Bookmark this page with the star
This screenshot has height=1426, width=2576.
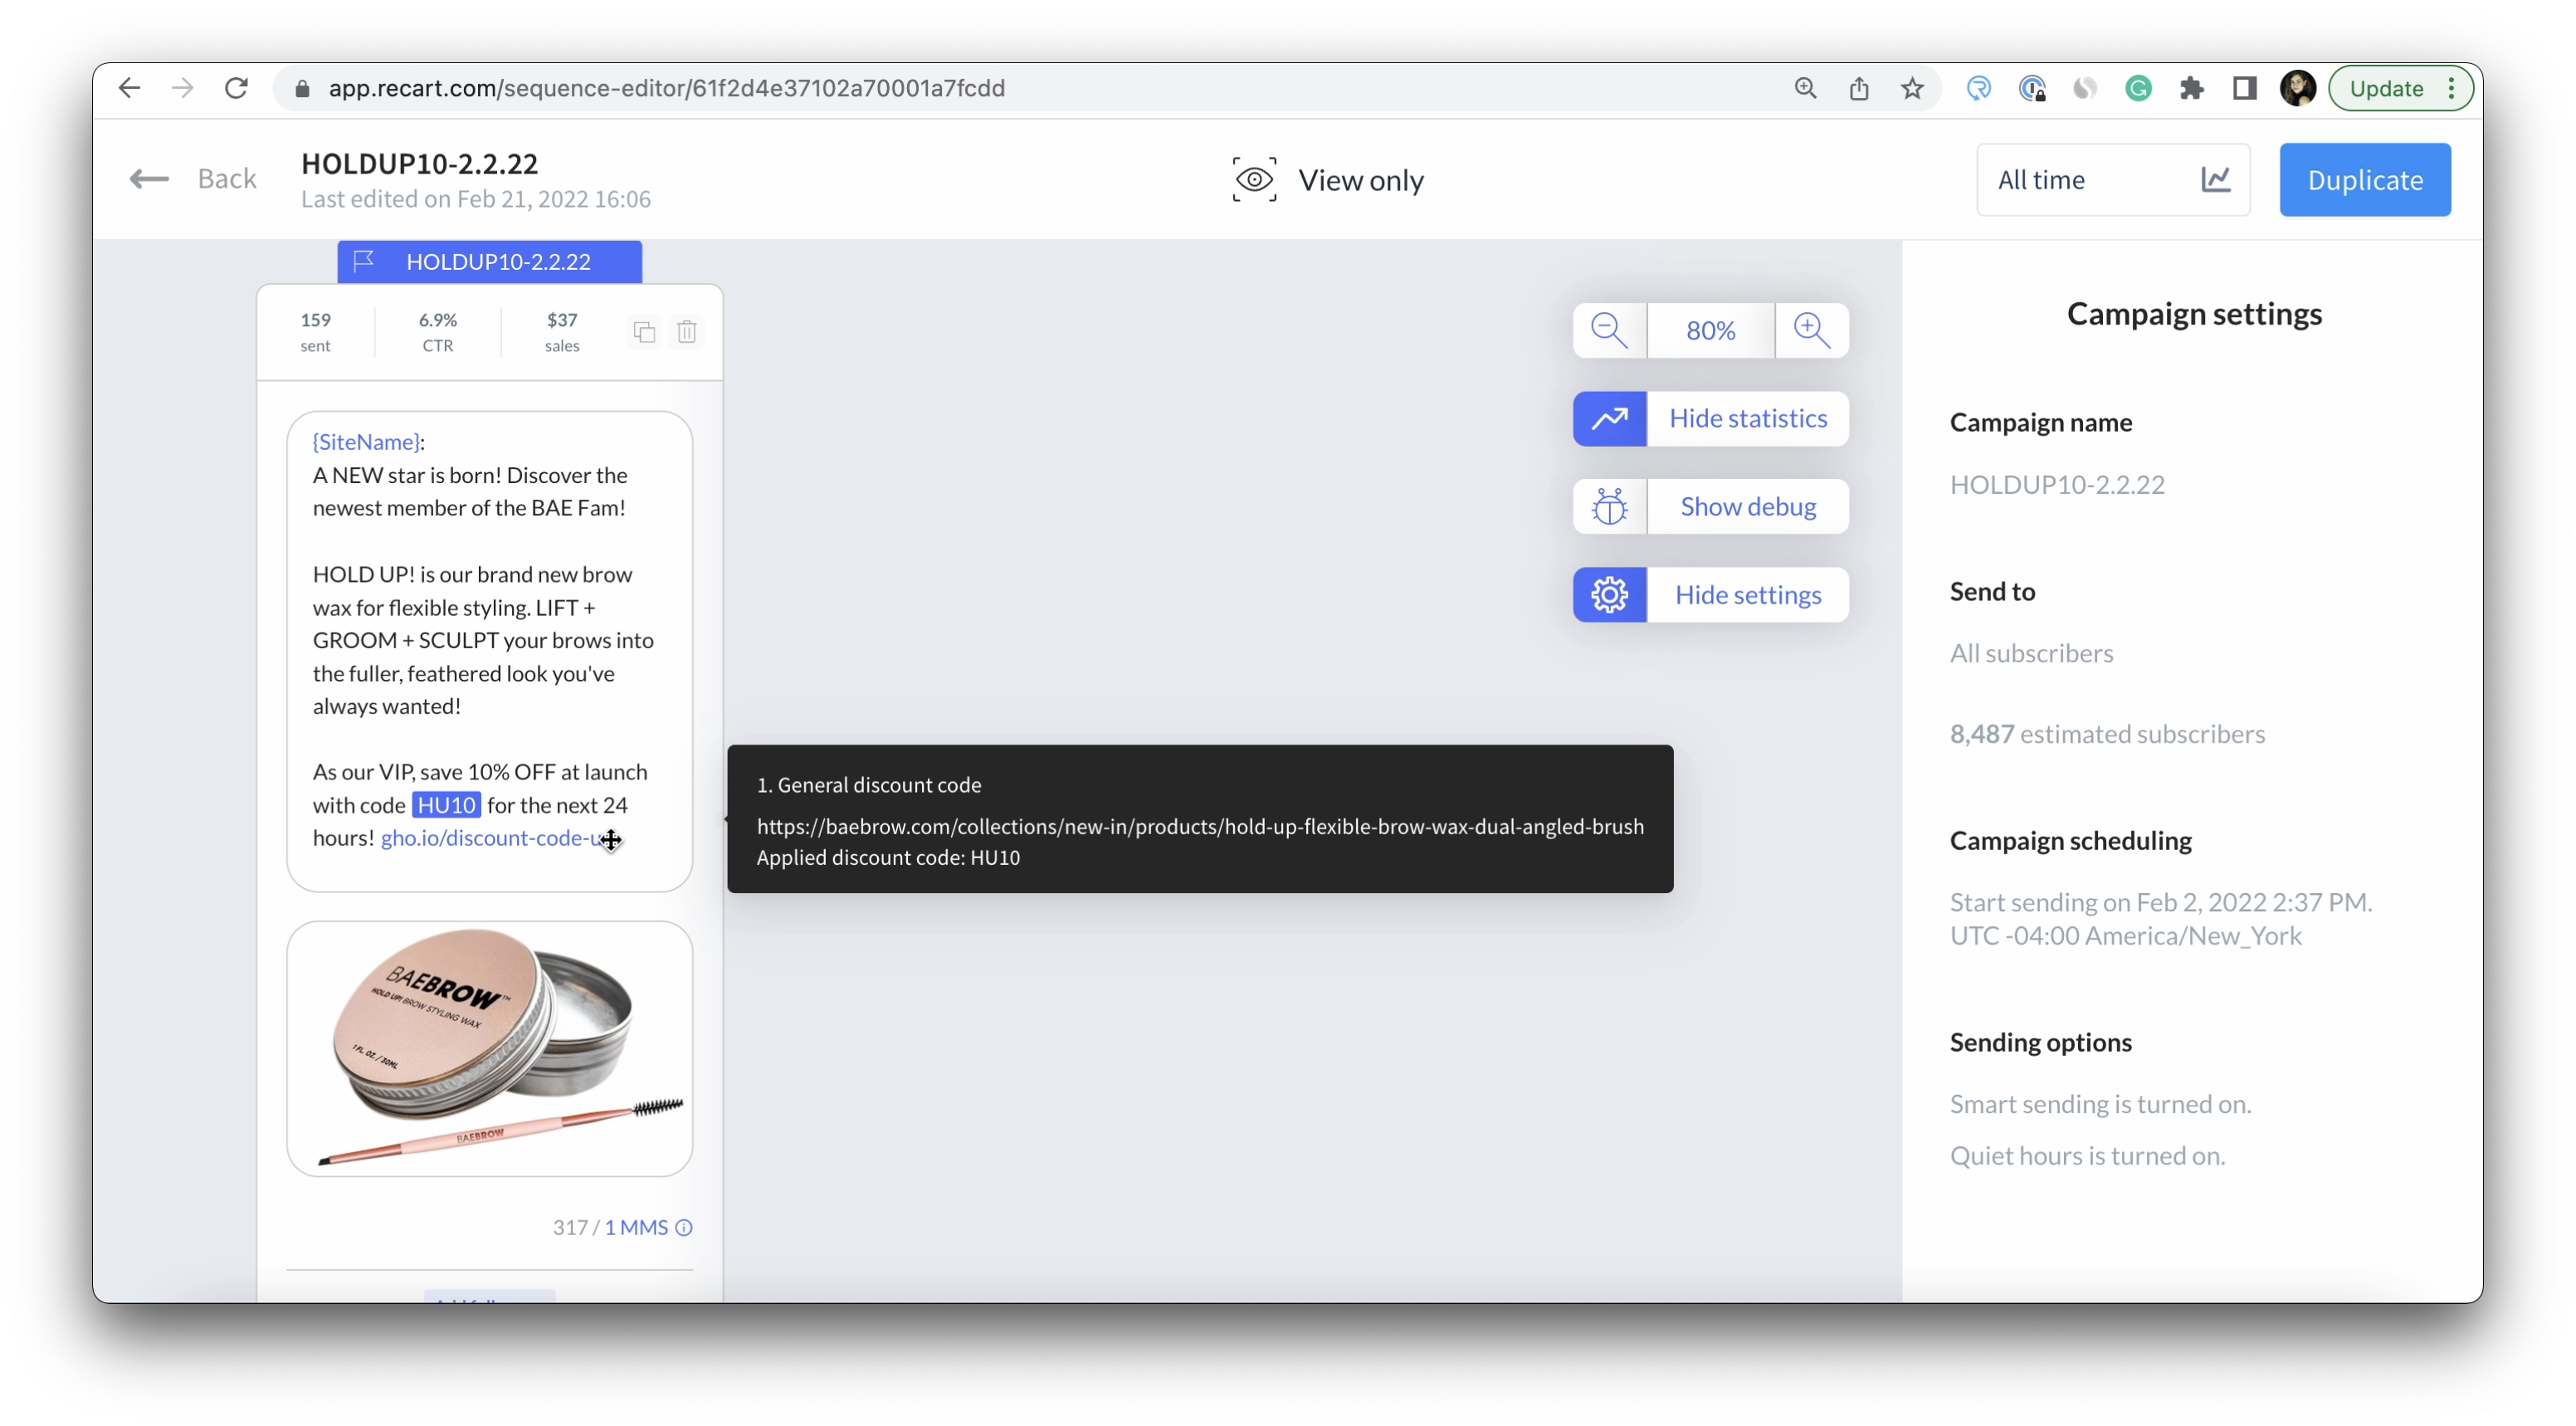pos(1912,88)
